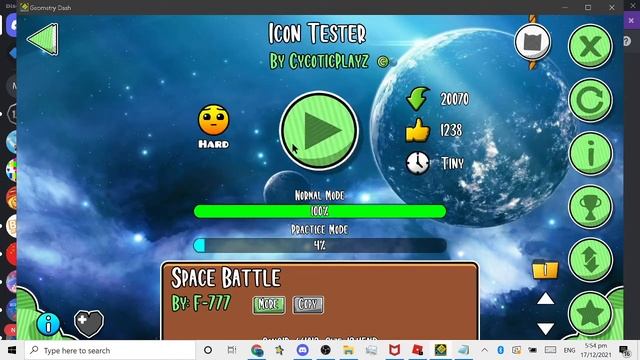Focus the taskbar search box
The height and width of the screenshot is (360, 640).
pyautogui.click(x=110, y=350)
